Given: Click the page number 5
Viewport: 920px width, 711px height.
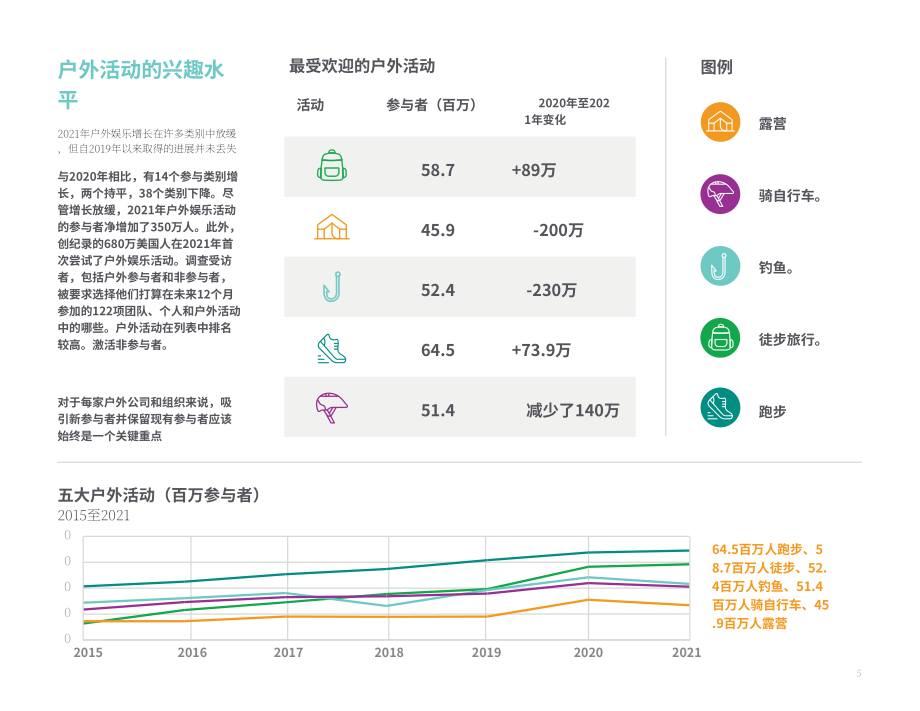Looking at the screenshot, I should click(x=858, y=673).
